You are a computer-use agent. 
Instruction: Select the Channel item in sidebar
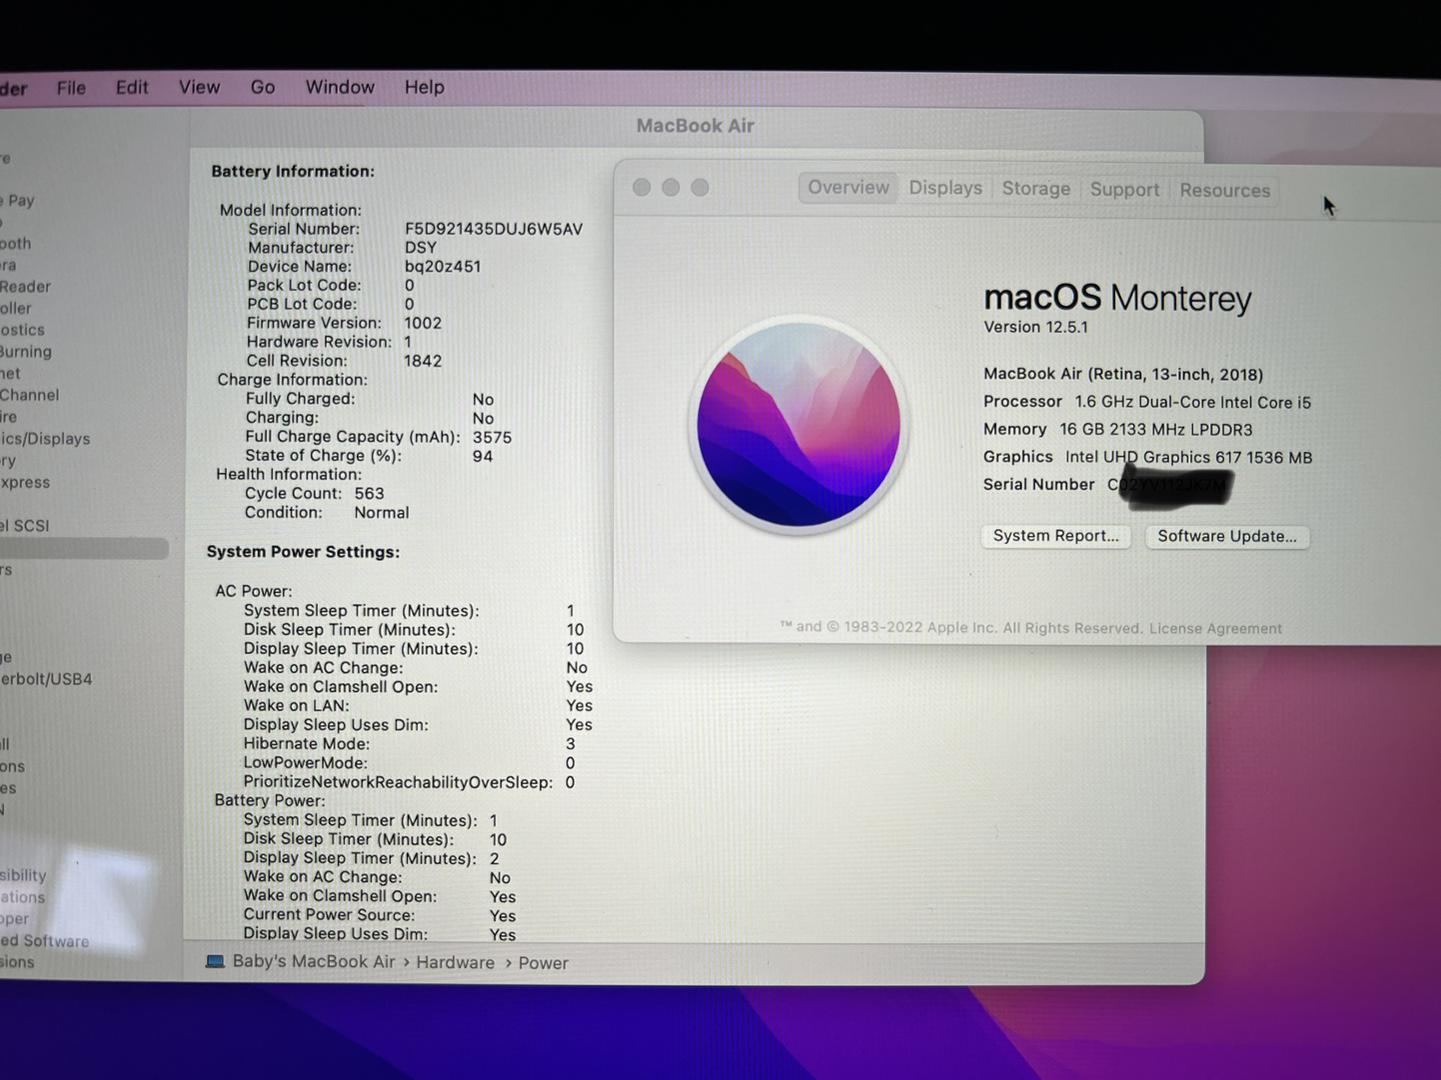30,395
